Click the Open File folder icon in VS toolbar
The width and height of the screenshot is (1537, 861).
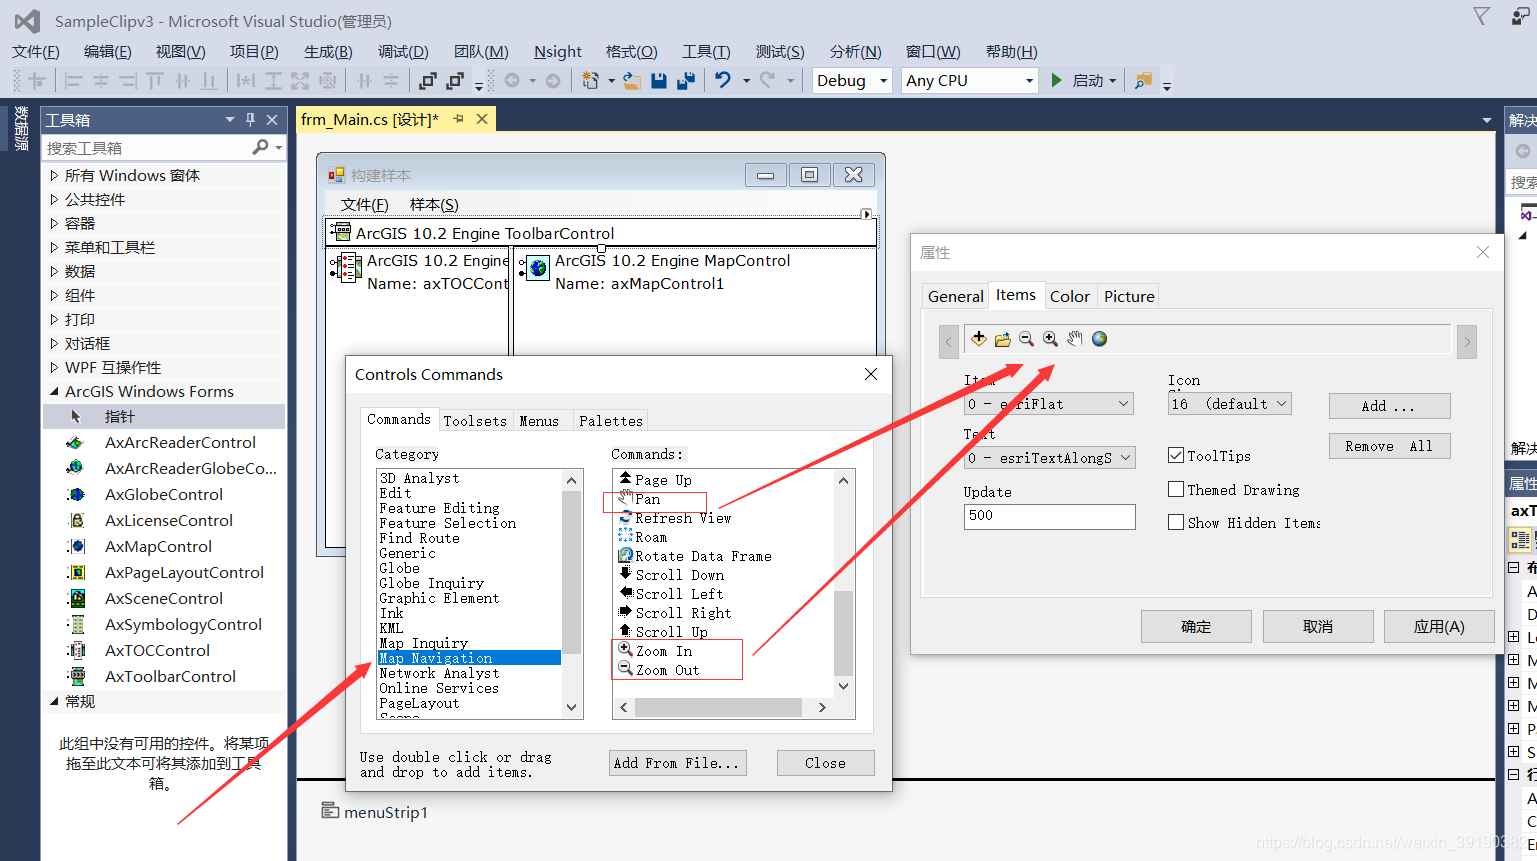tap(632, 81)
